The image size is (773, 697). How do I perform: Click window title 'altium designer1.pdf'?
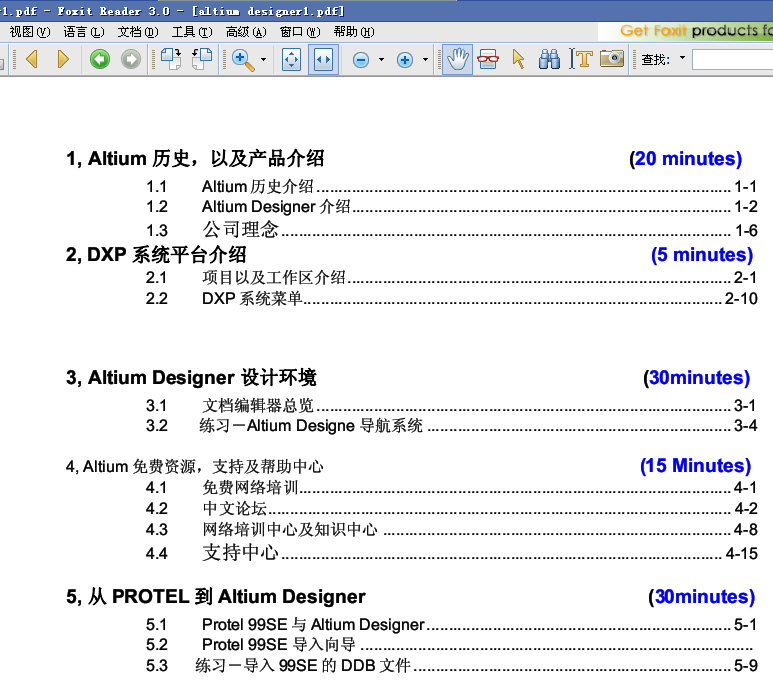(x=268, y=11)
